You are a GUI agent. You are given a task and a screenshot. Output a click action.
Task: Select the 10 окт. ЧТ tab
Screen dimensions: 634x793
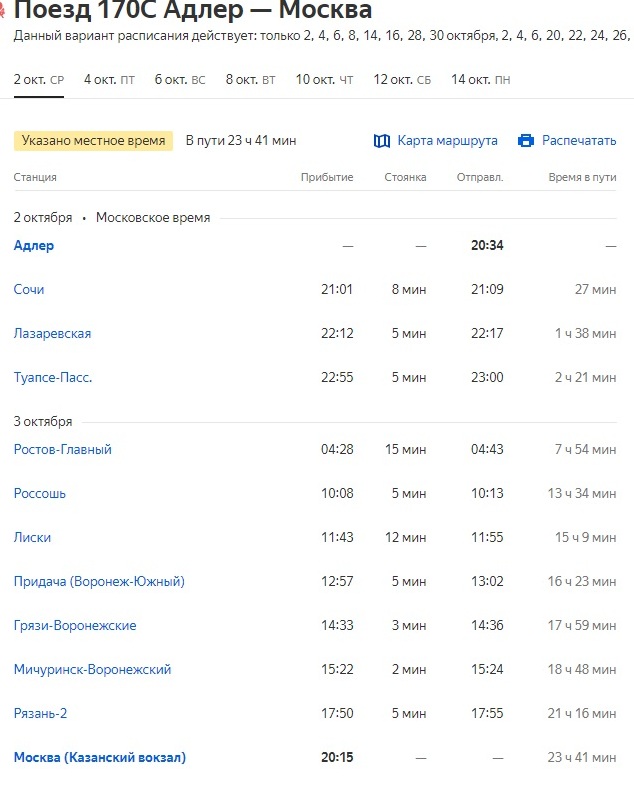pos(324,80)
